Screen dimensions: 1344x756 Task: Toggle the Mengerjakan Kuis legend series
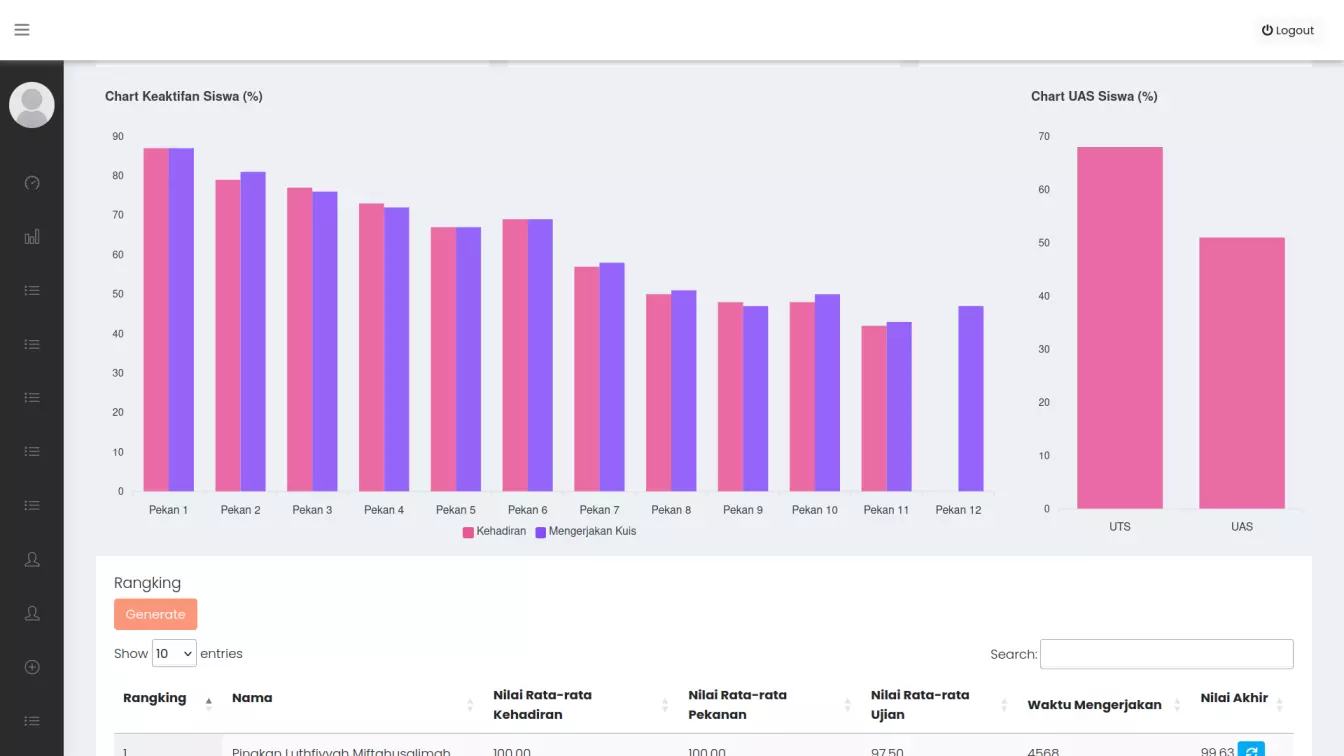point(585,532)
